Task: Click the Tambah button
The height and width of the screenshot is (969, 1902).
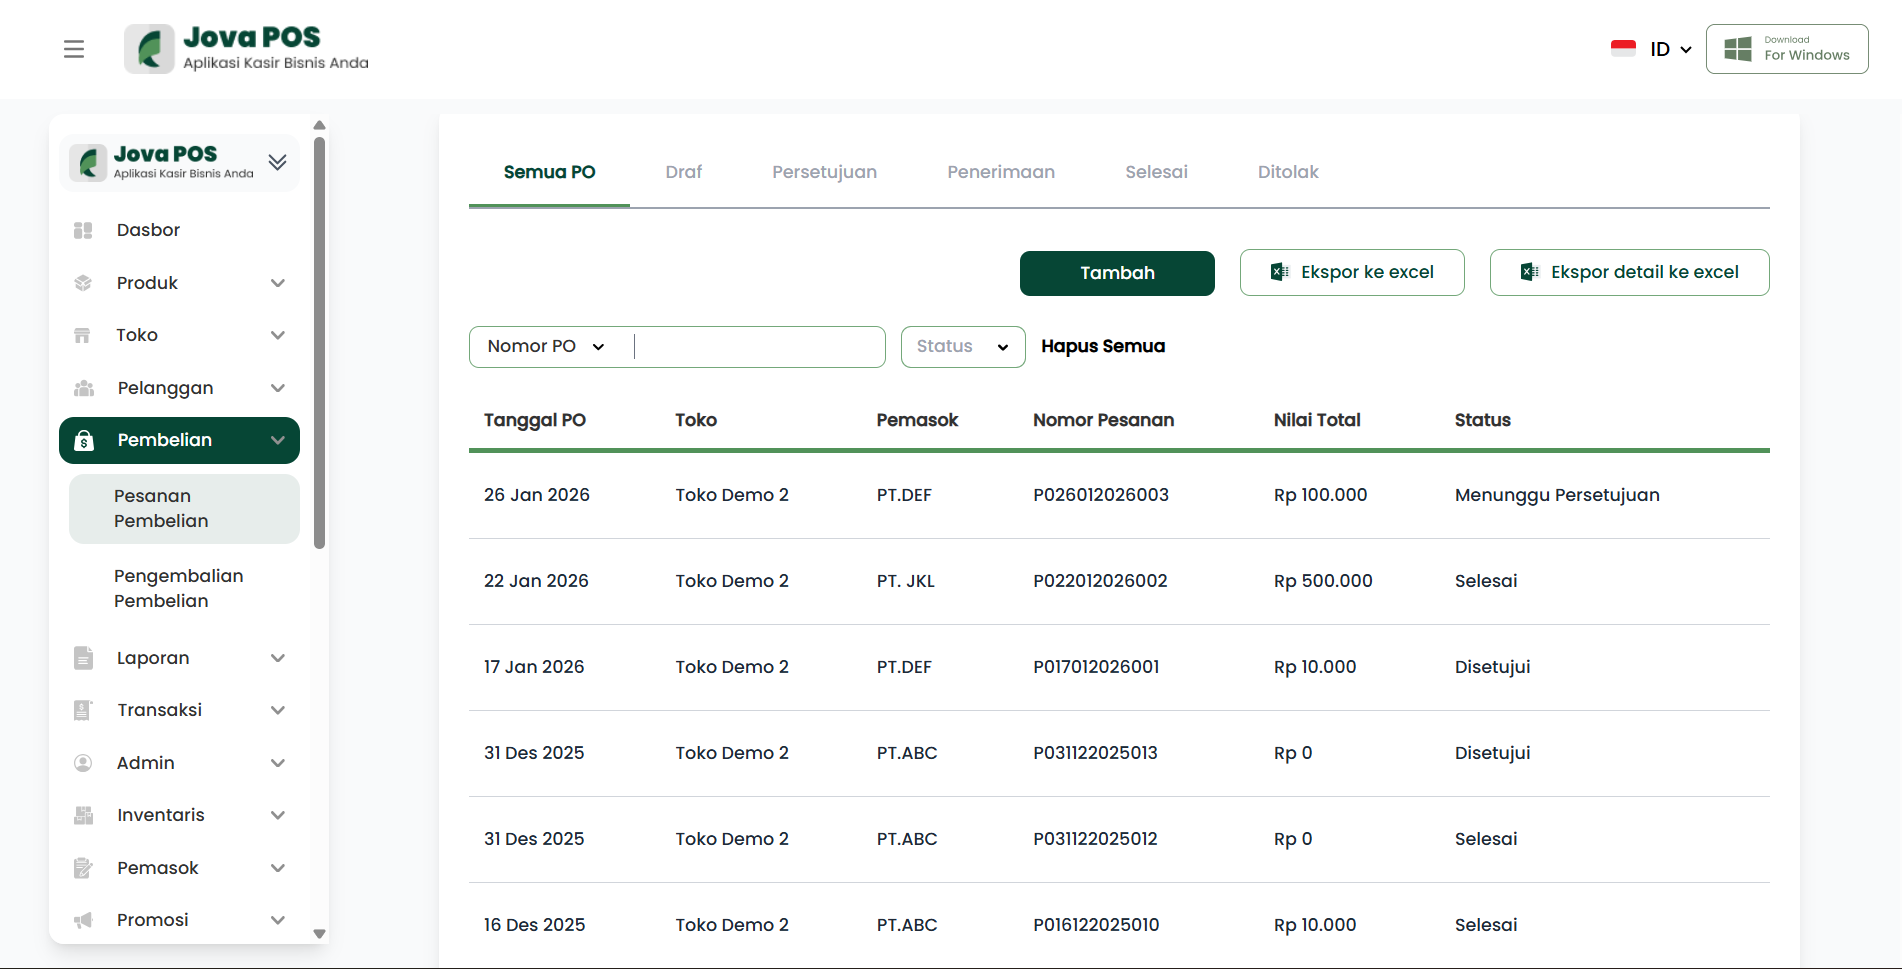Action: tap(1116, 273)
